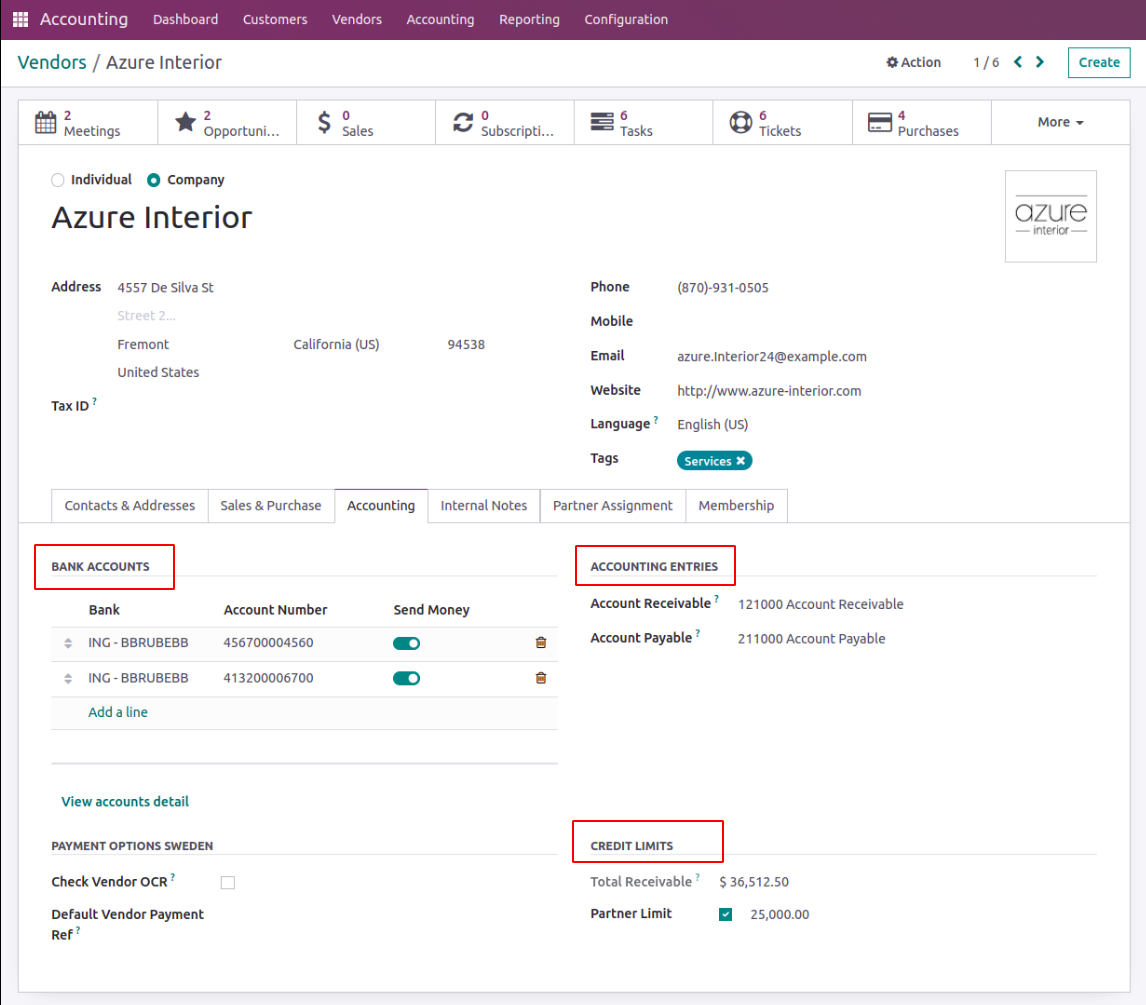This screenshot has height=1005, width=1146.
Task: Open Tasks list stat button
Action: tap(644, 123)
